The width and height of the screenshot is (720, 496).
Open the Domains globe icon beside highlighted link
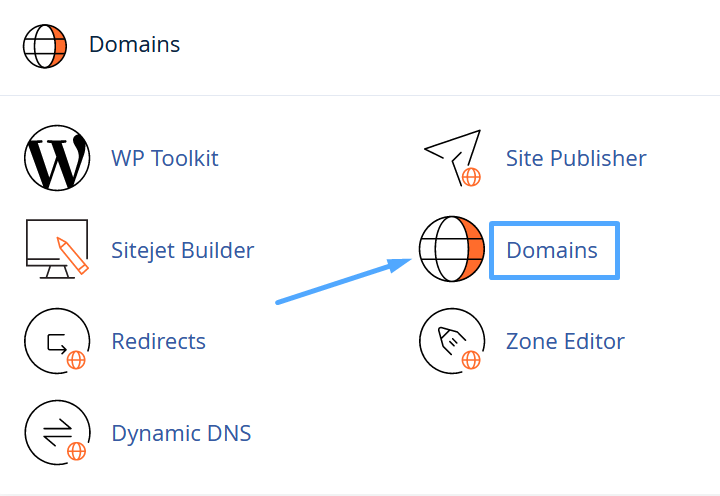[x=452, y=249]
